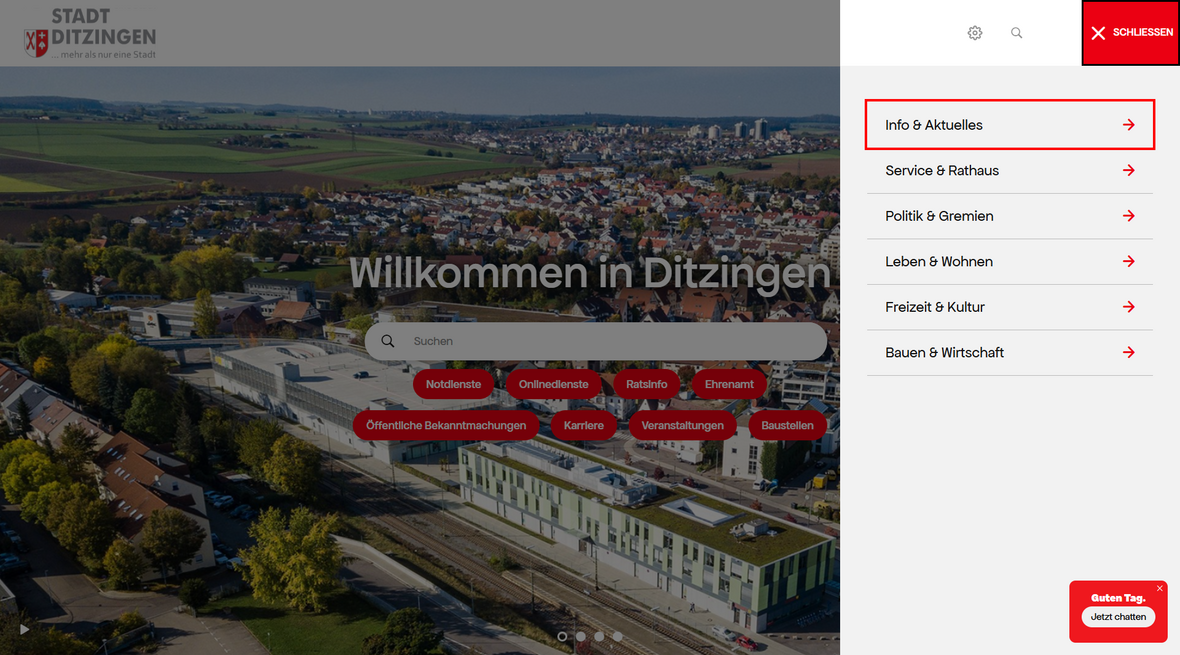Expand the Leben & Wohnen section
This screenshot has height=655, width=1180.
click(x=938, y=261)
